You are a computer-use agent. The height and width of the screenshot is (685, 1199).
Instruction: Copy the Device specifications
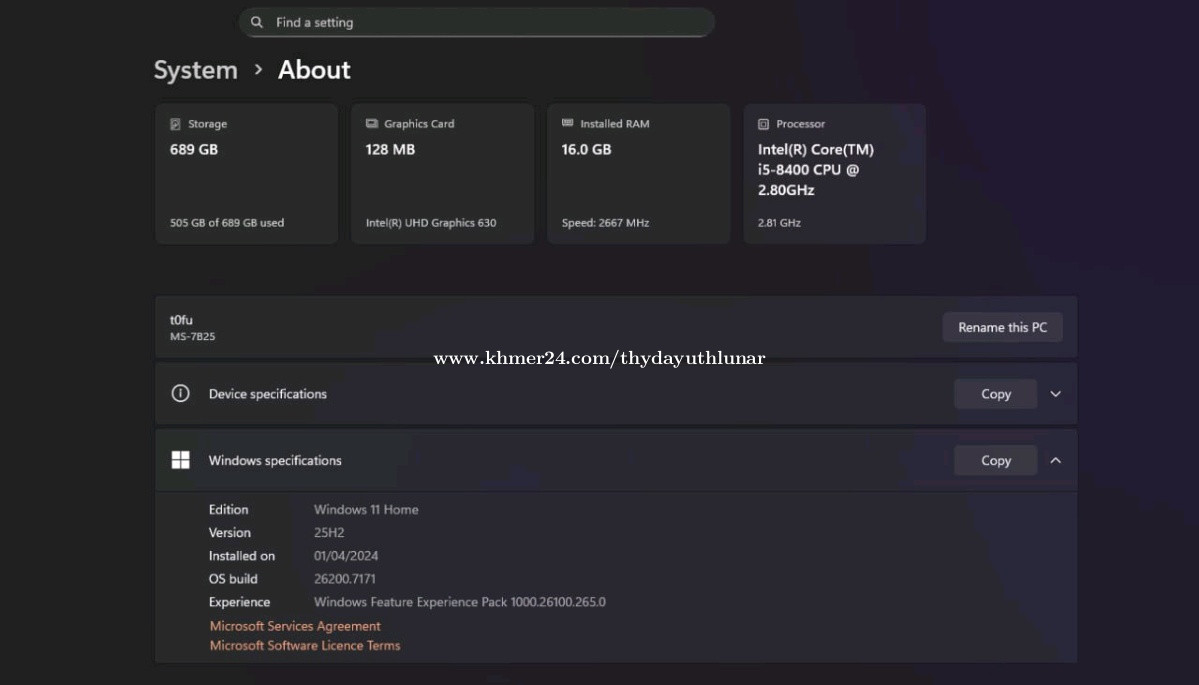[995, 394]
